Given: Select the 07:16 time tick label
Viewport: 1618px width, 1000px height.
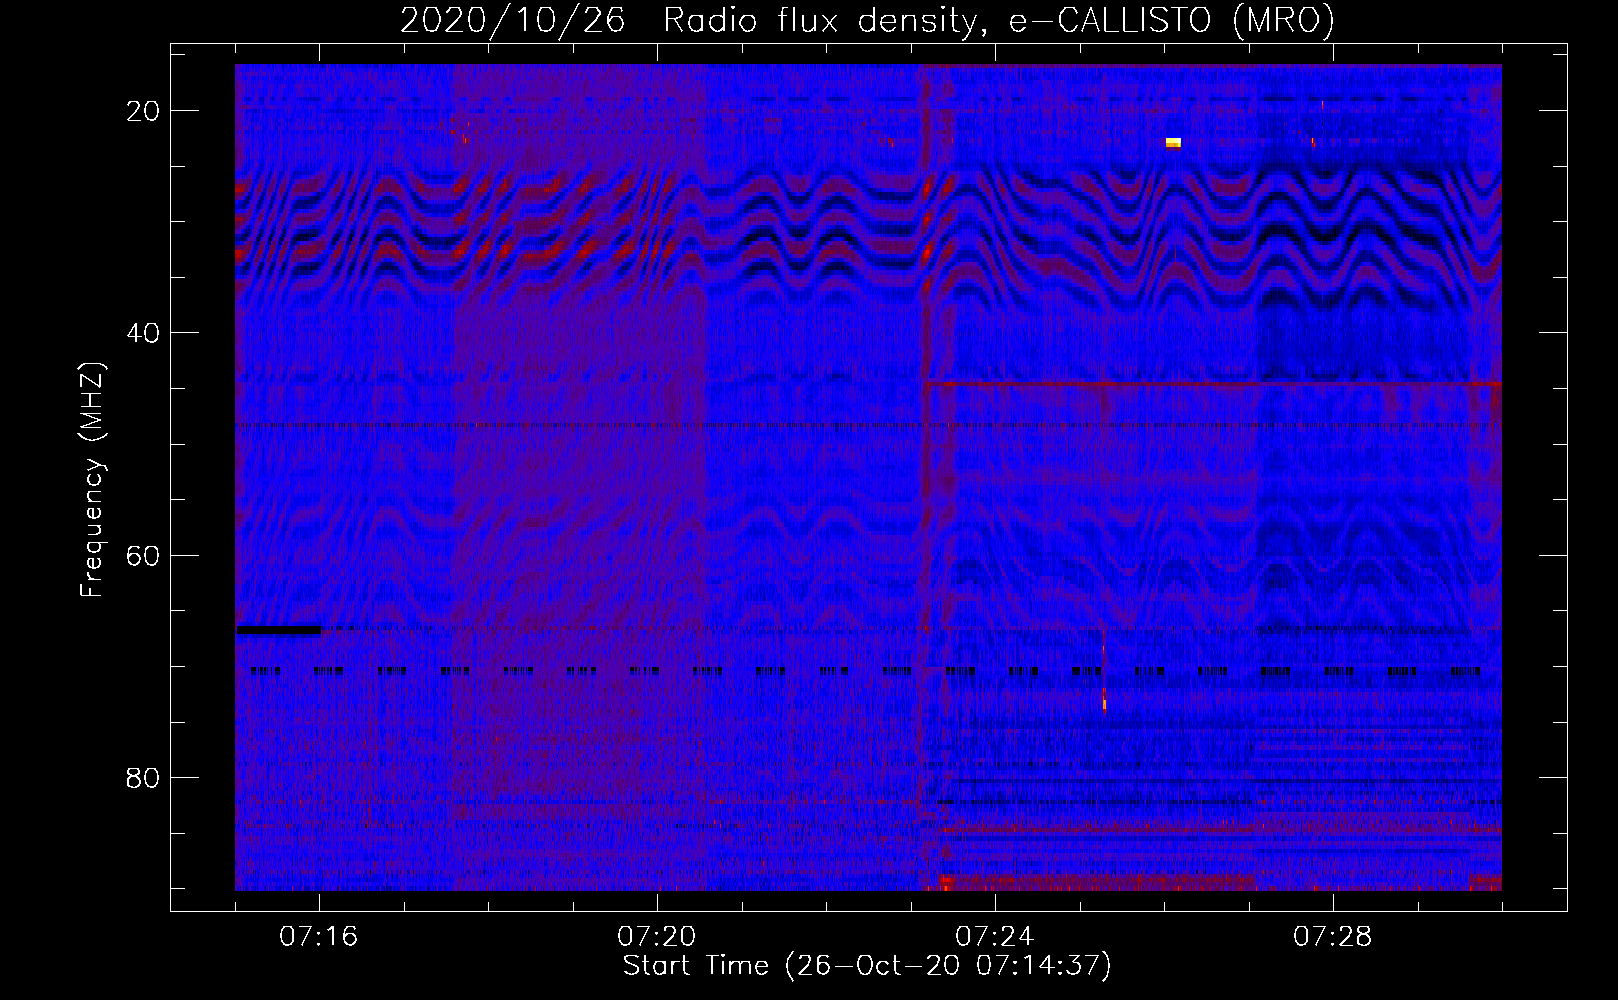Looking at the screenshot, I should (318, 937).
